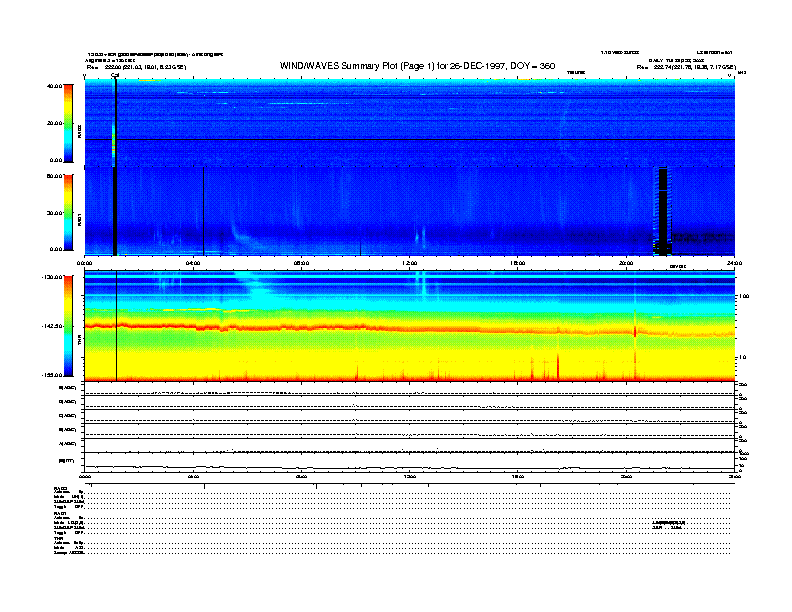Image resolution: width=792 pixels, height=612 pixels.
Task: Click the -142.50 color scale label
Action: click(52, 326)
